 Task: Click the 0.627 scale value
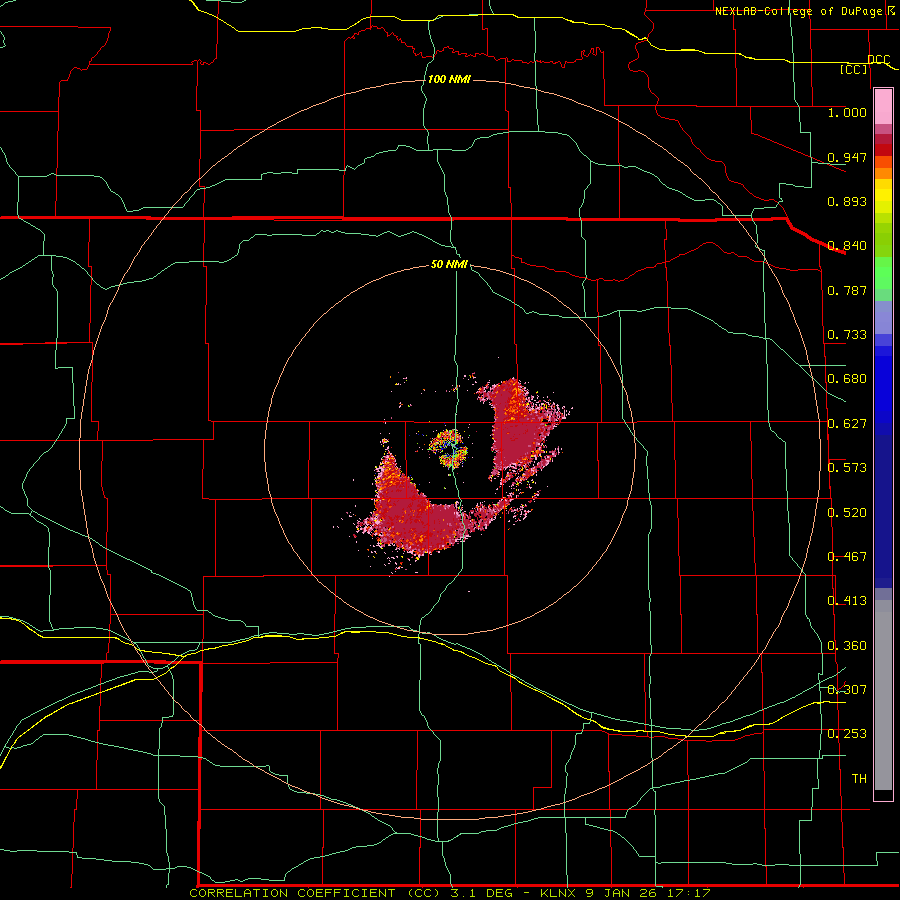[x=847, y=423]
